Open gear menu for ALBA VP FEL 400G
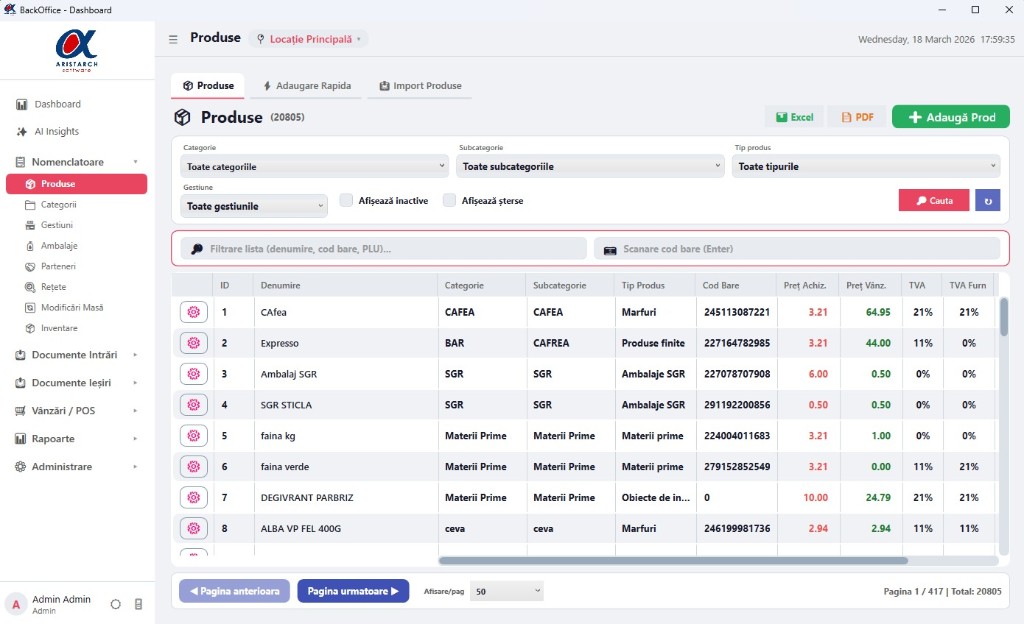The image size is (1024, 624). coord(193,528)
